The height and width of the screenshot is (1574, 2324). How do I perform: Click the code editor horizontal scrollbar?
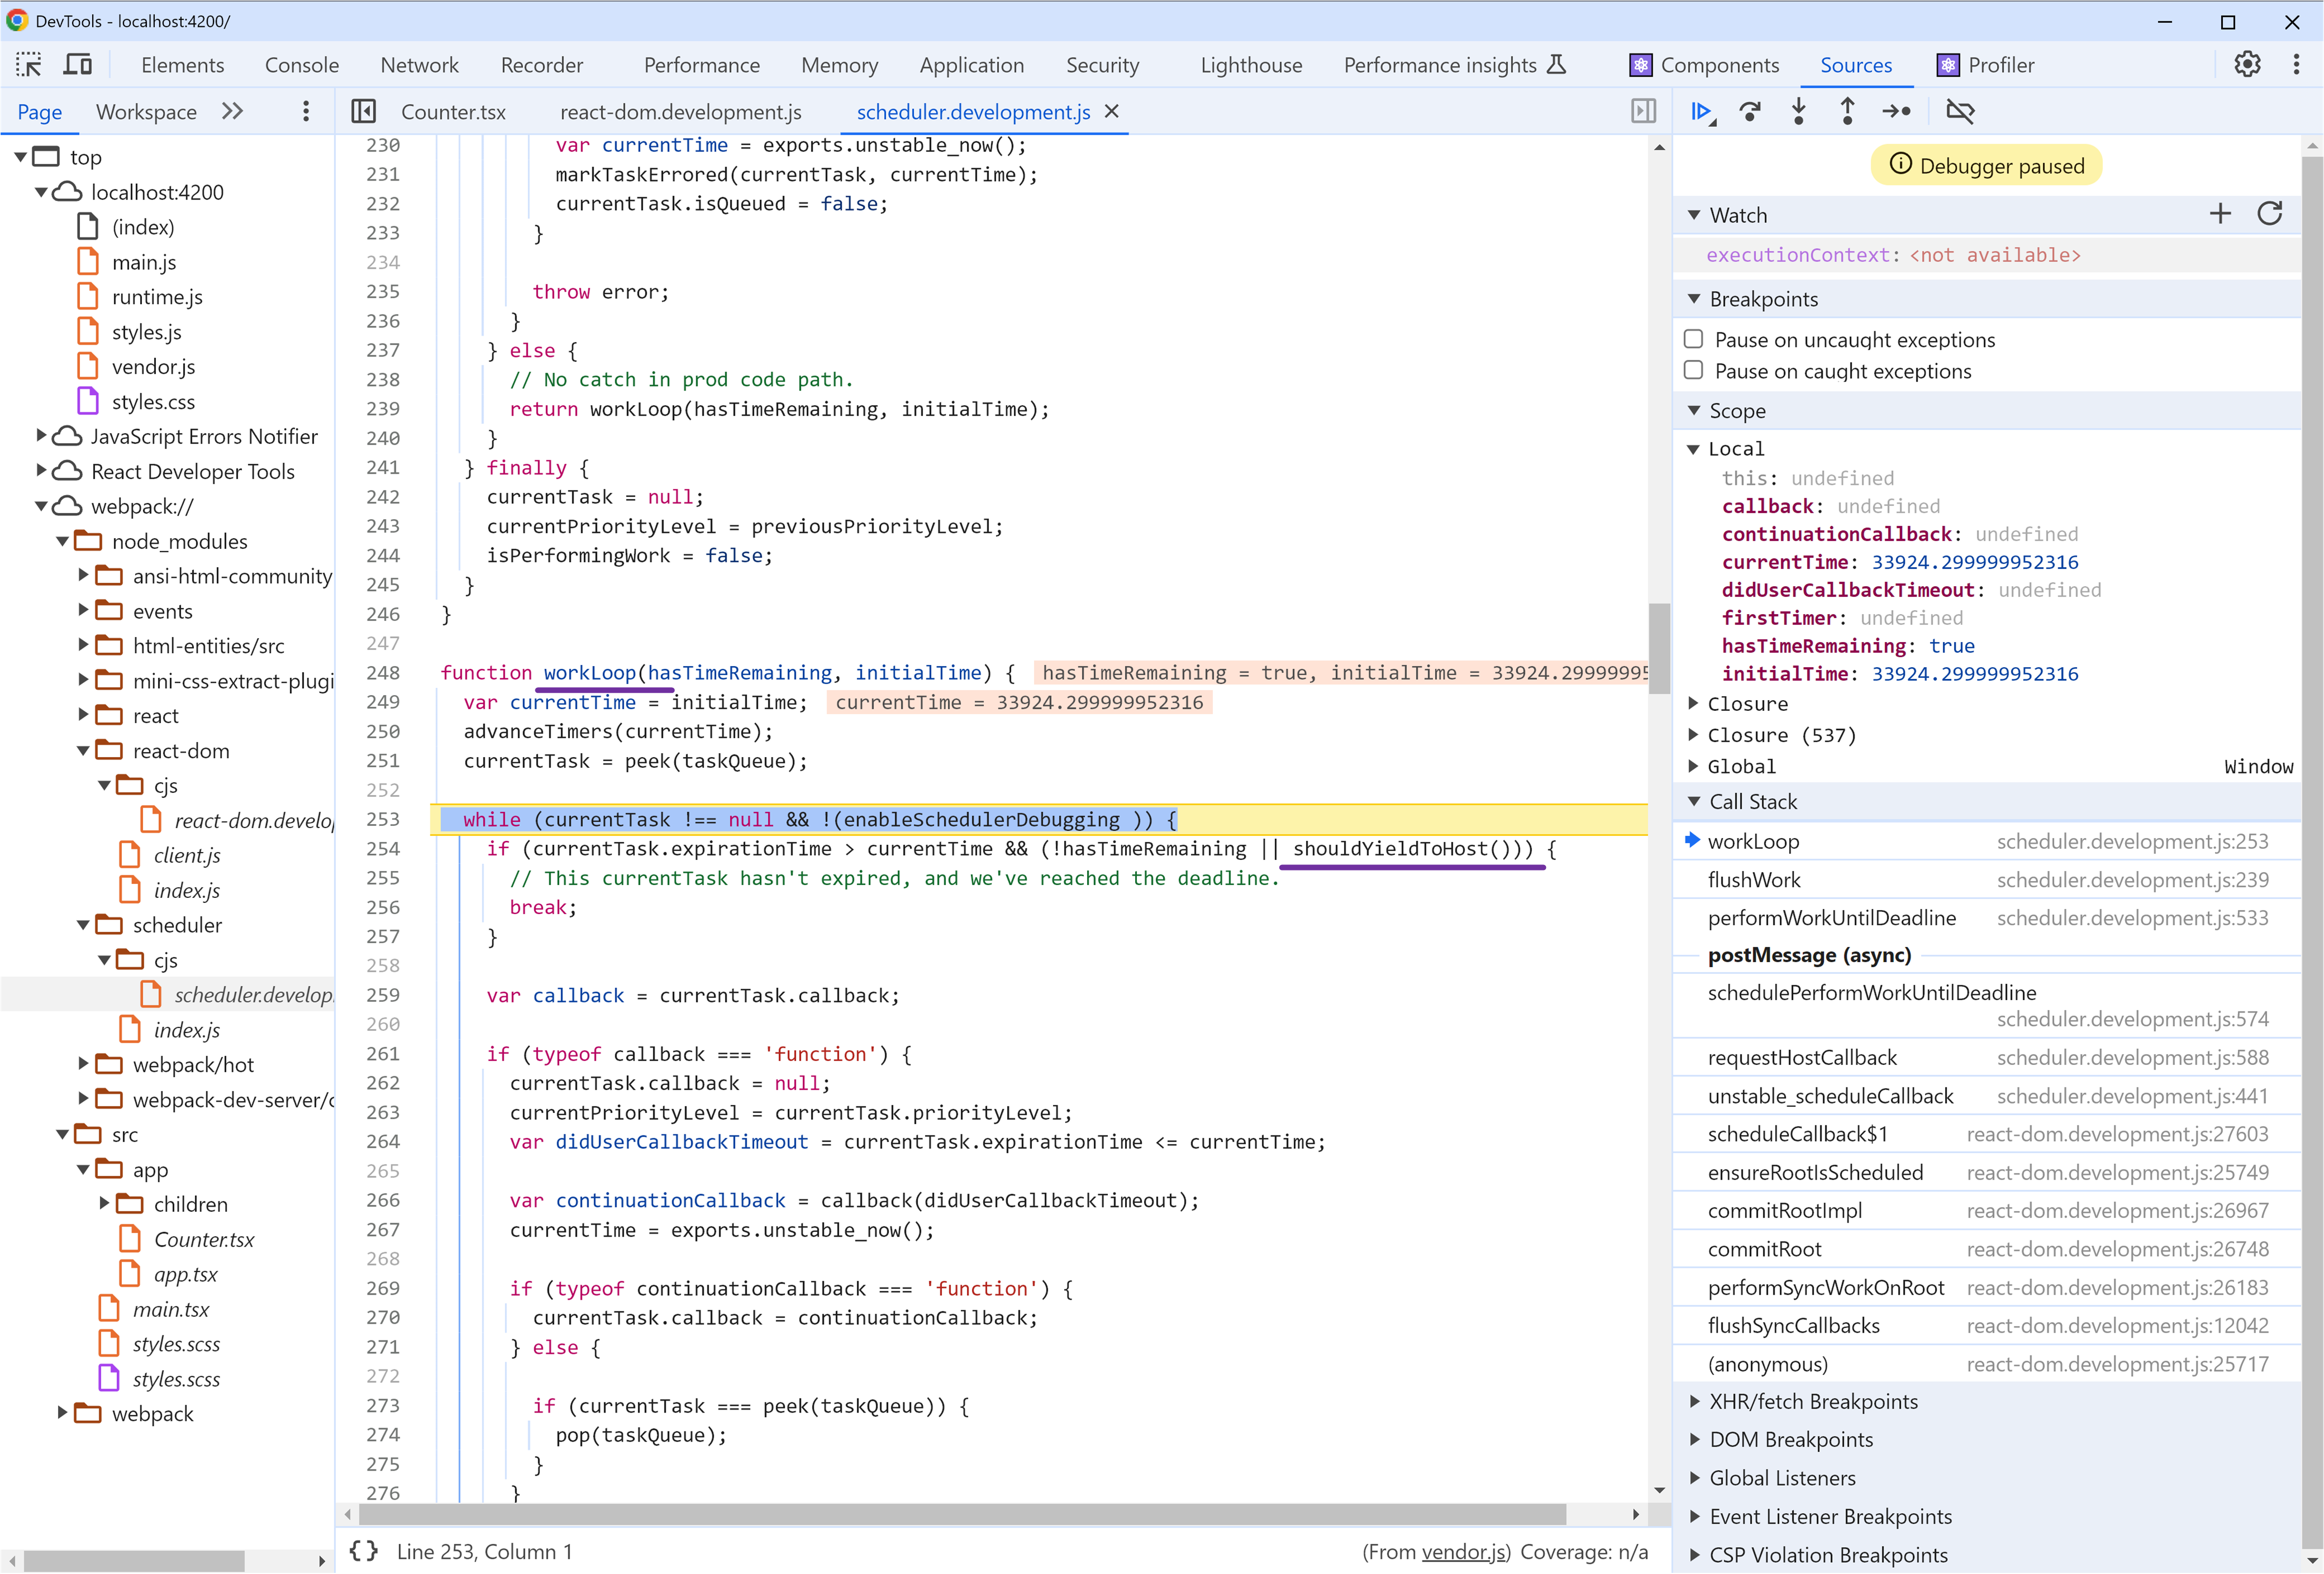coord(961,1514)
